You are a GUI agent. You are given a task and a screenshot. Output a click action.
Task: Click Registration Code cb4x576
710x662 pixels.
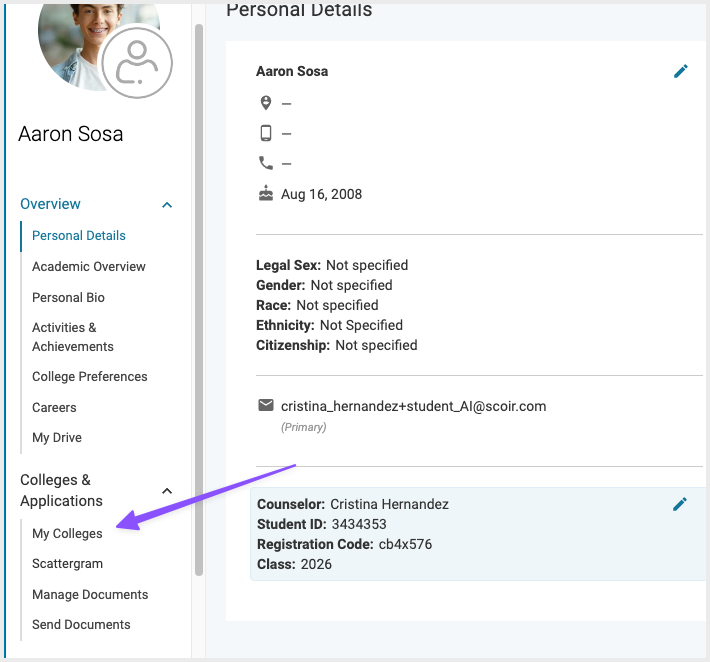click(x=405, y=544)
